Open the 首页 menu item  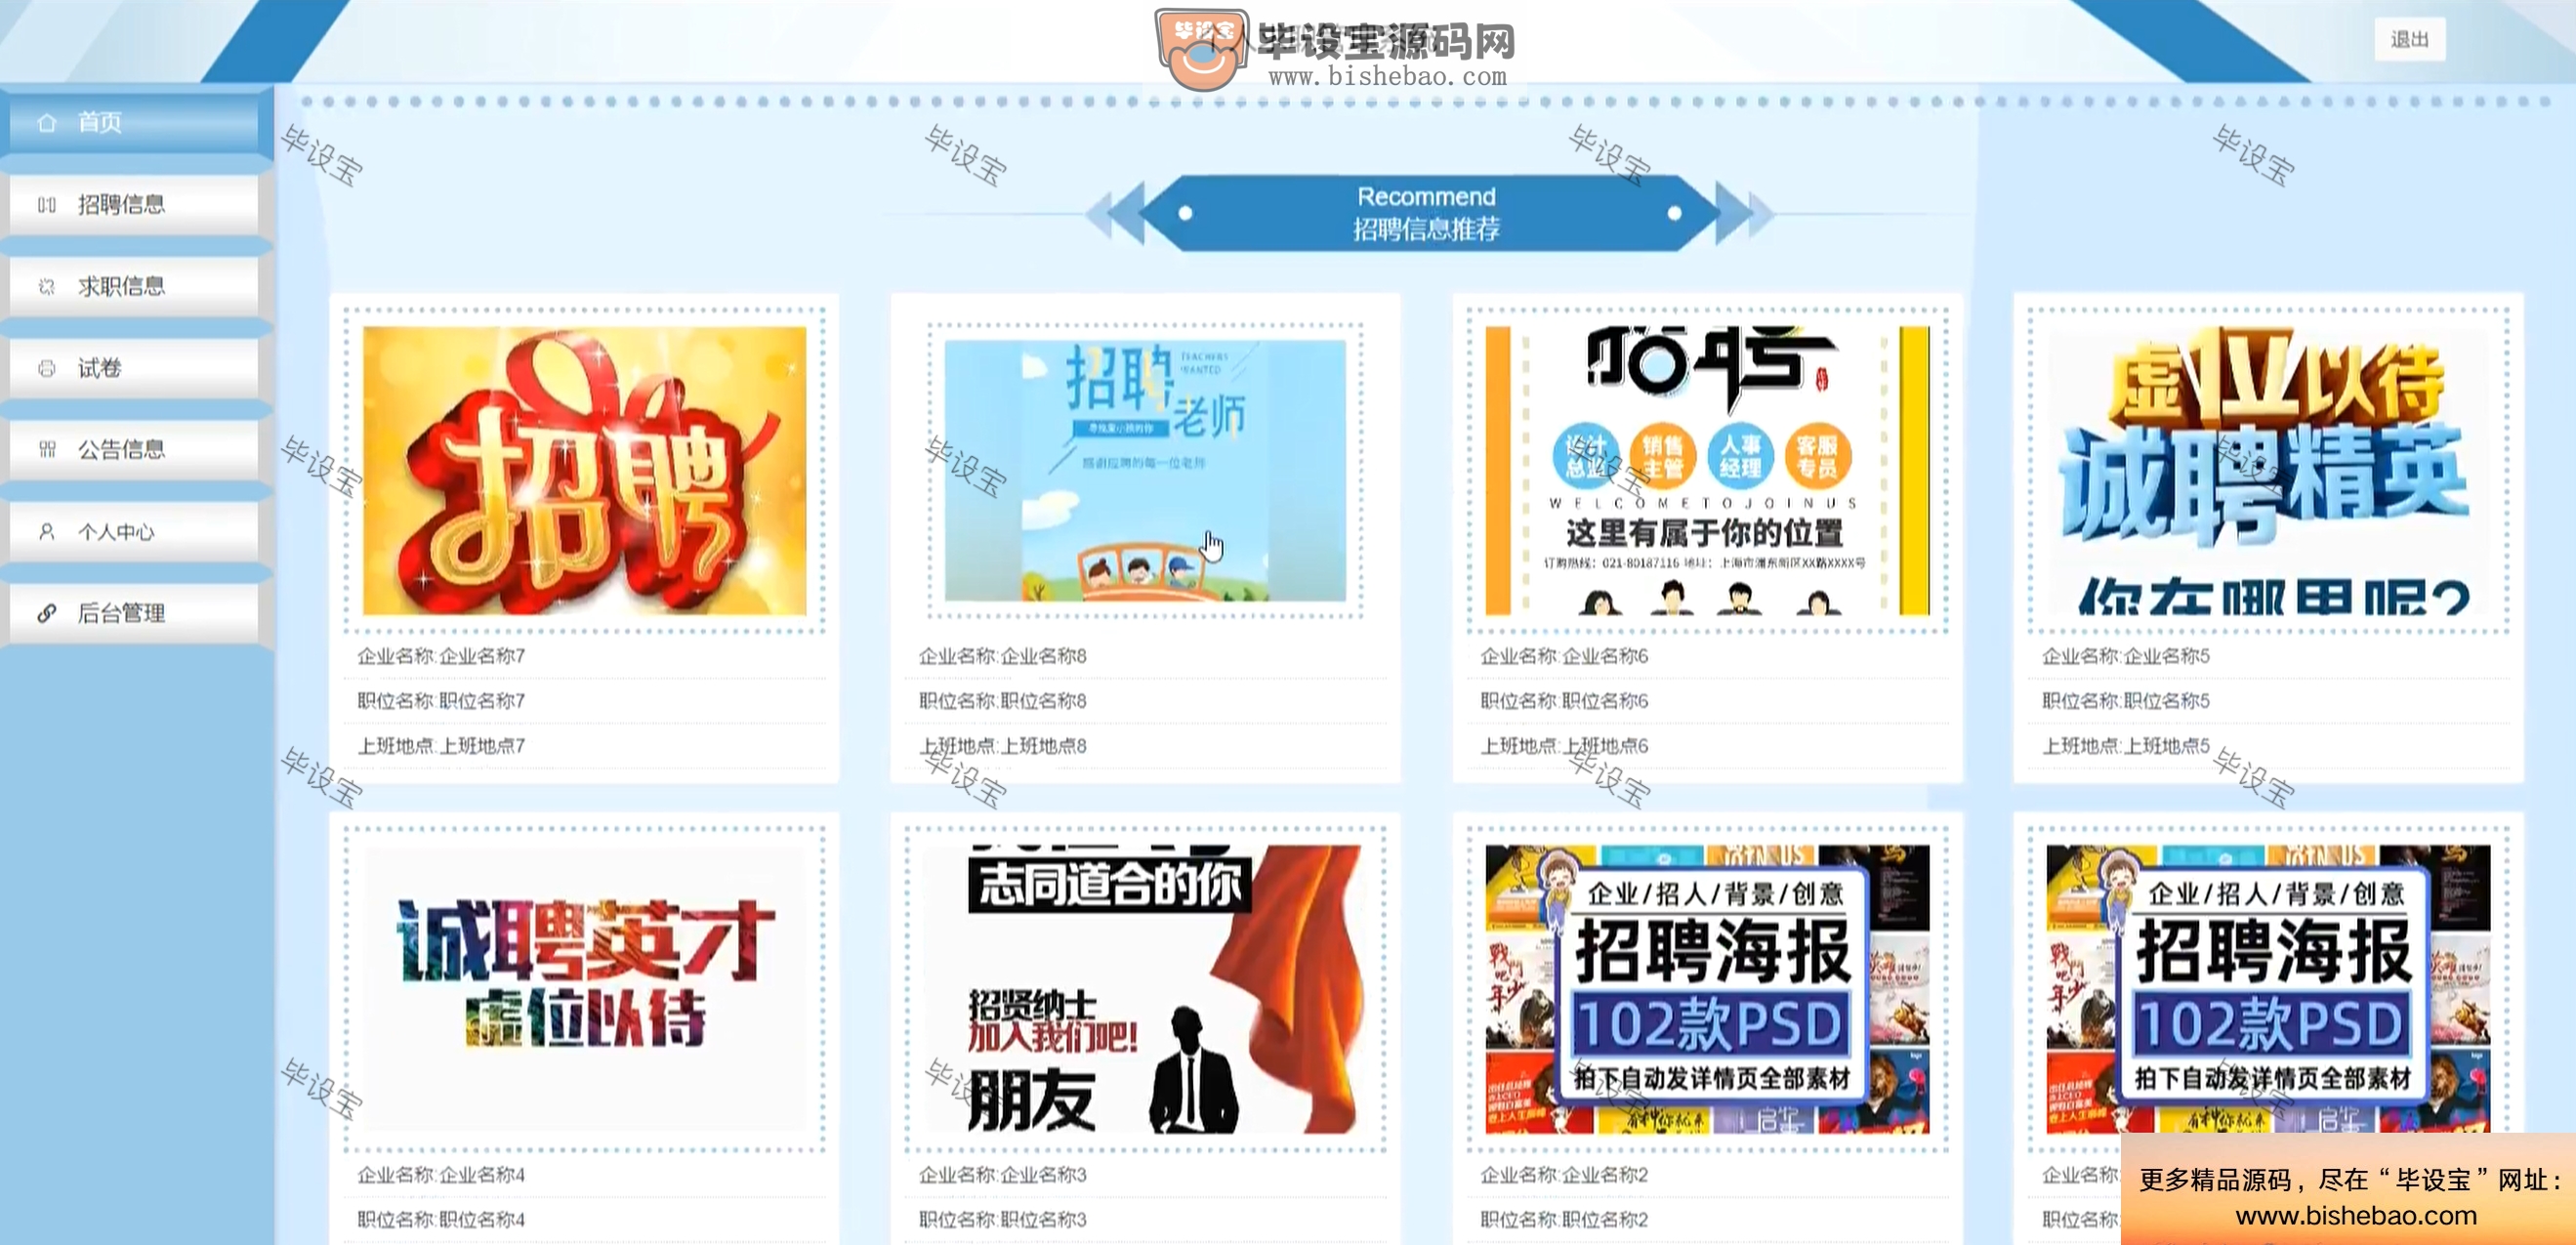134,122
